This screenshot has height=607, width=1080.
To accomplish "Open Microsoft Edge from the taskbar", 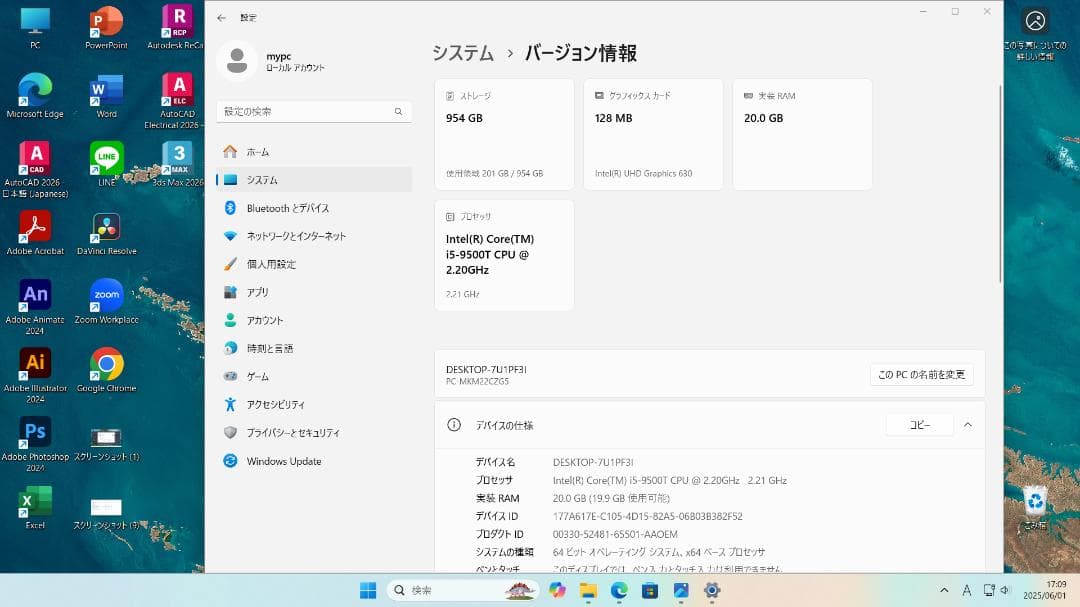I will tap(619, 591).
